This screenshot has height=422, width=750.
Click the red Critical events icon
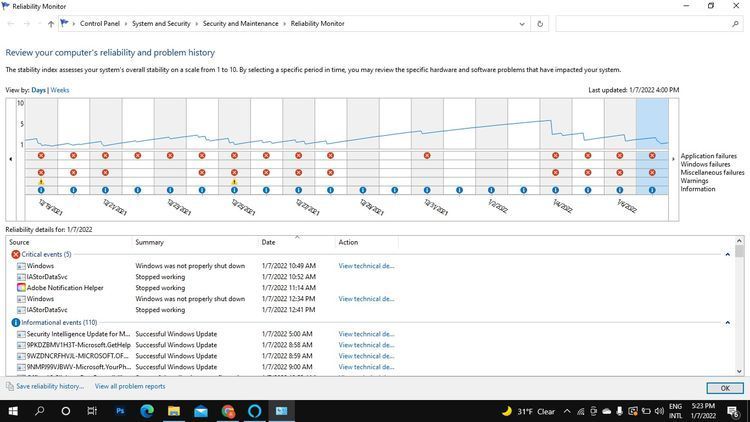(16, 254)
